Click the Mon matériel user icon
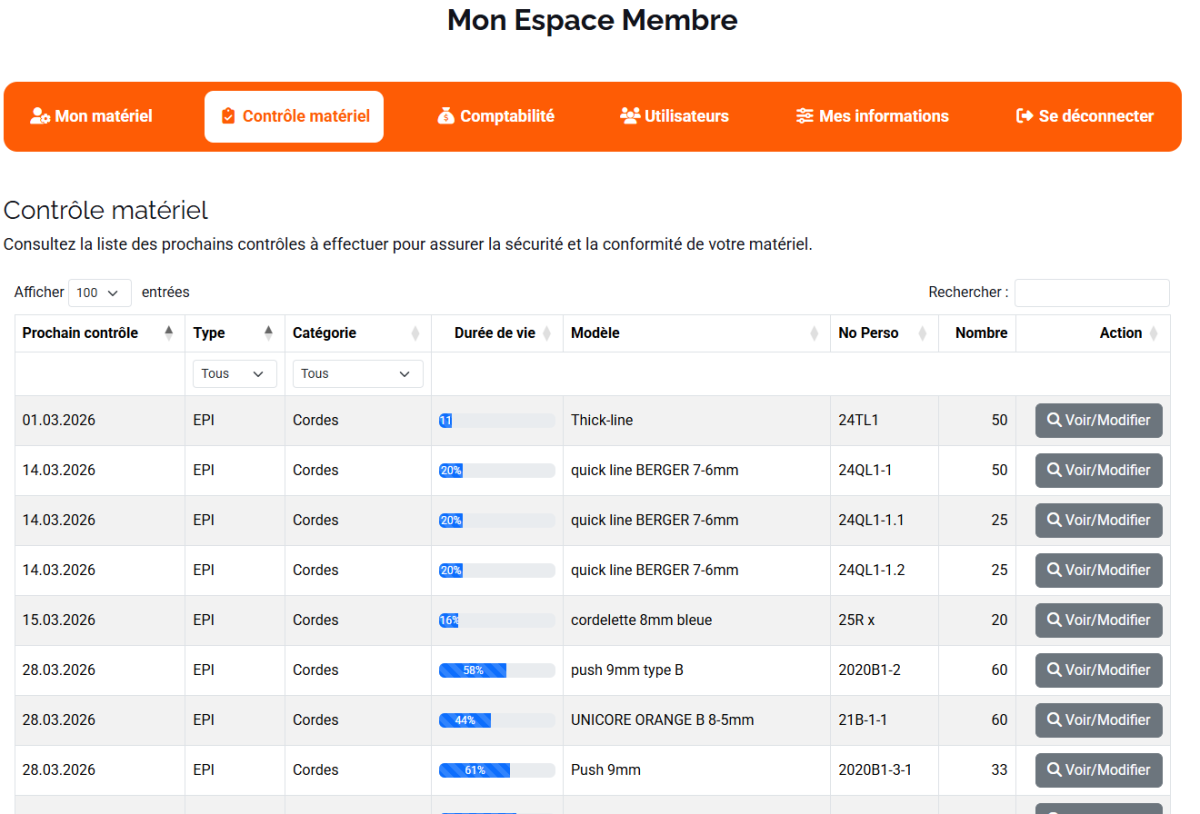Viewport: 1200px width, 814px height. [40, 116]
